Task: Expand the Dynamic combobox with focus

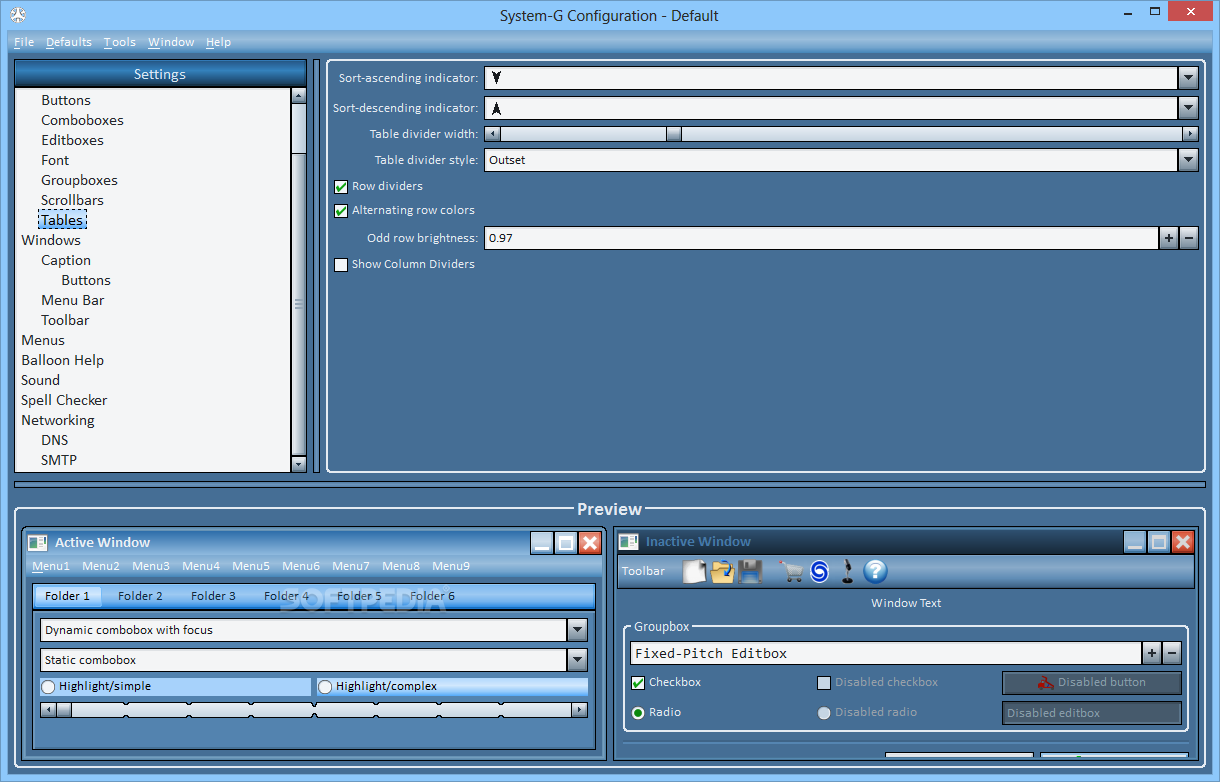Action: [x=577, y=630]
